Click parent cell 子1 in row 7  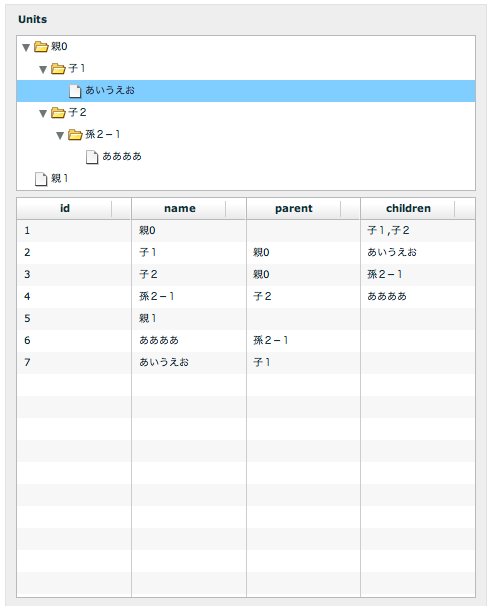point(303,363)
